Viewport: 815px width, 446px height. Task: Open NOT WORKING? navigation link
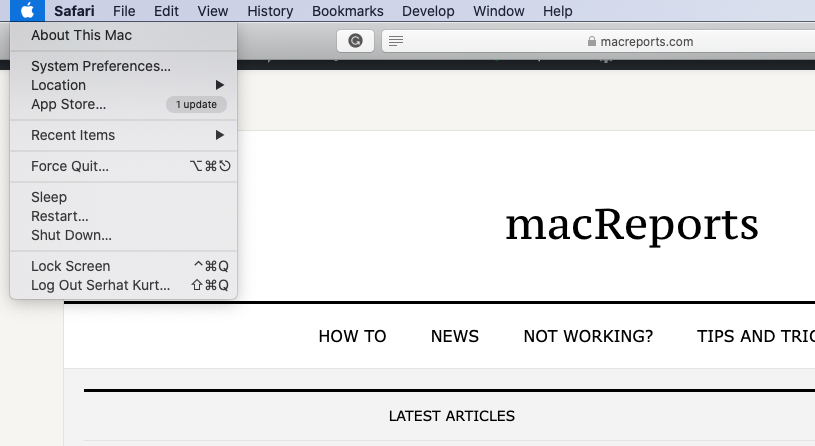[x=588, y=336]
